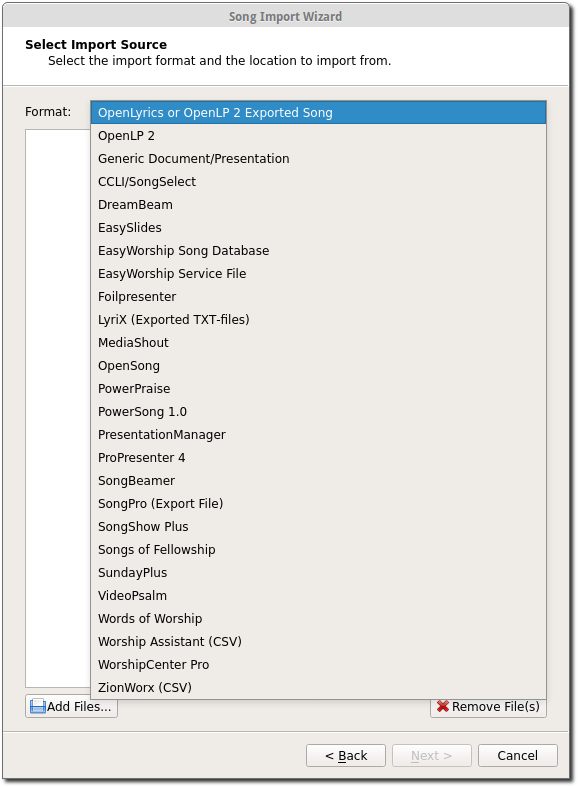Image resolution: width=578 pixels, height=787 pixels.
Task: Select Foilpresenter in the dropdown list
Action: [x=318, y=297]
